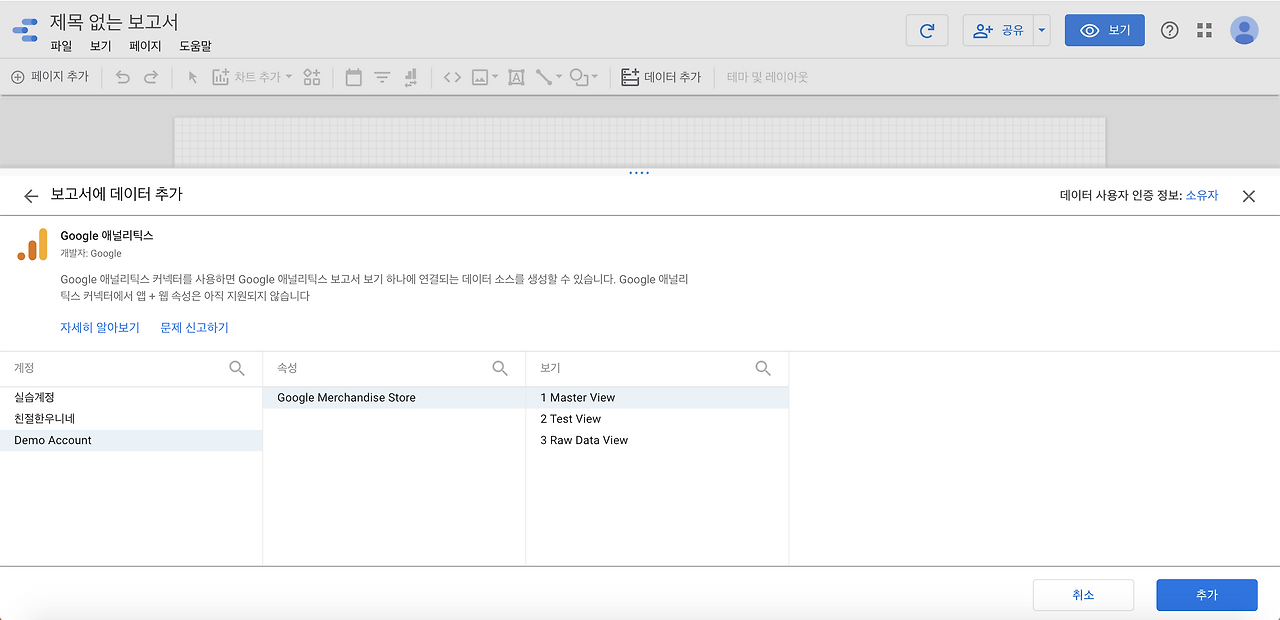Open the 차트 추가 dropdown
The image size is (1280, 620).
coord(252,77)
